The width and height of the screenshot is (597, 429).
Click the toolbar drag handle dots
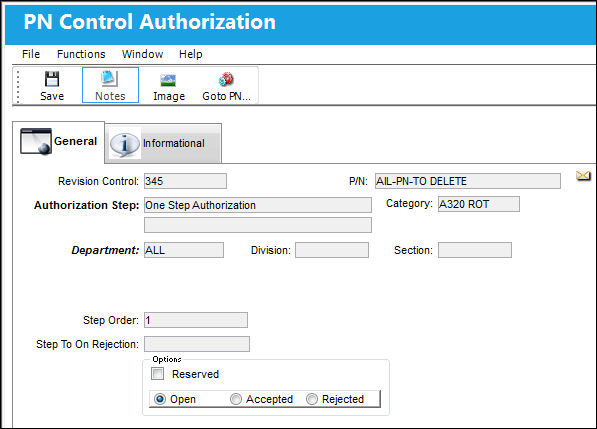pos(18,86)
